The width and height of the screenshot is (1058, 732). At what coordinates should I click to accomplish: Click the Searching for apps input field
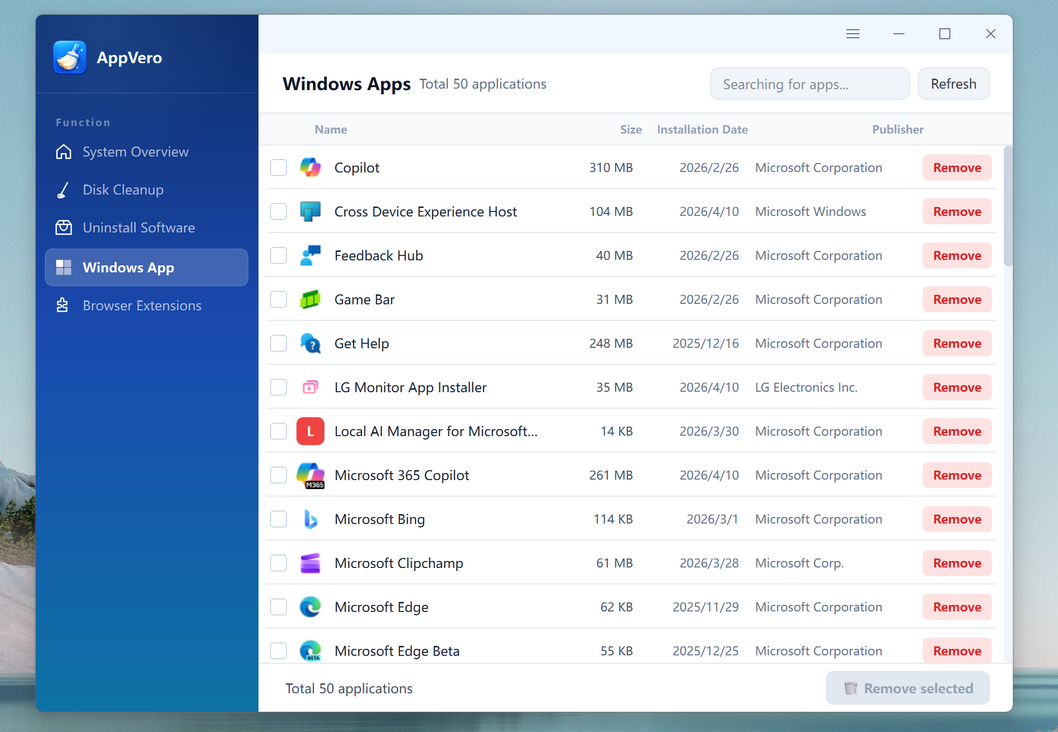coord(809,85)
